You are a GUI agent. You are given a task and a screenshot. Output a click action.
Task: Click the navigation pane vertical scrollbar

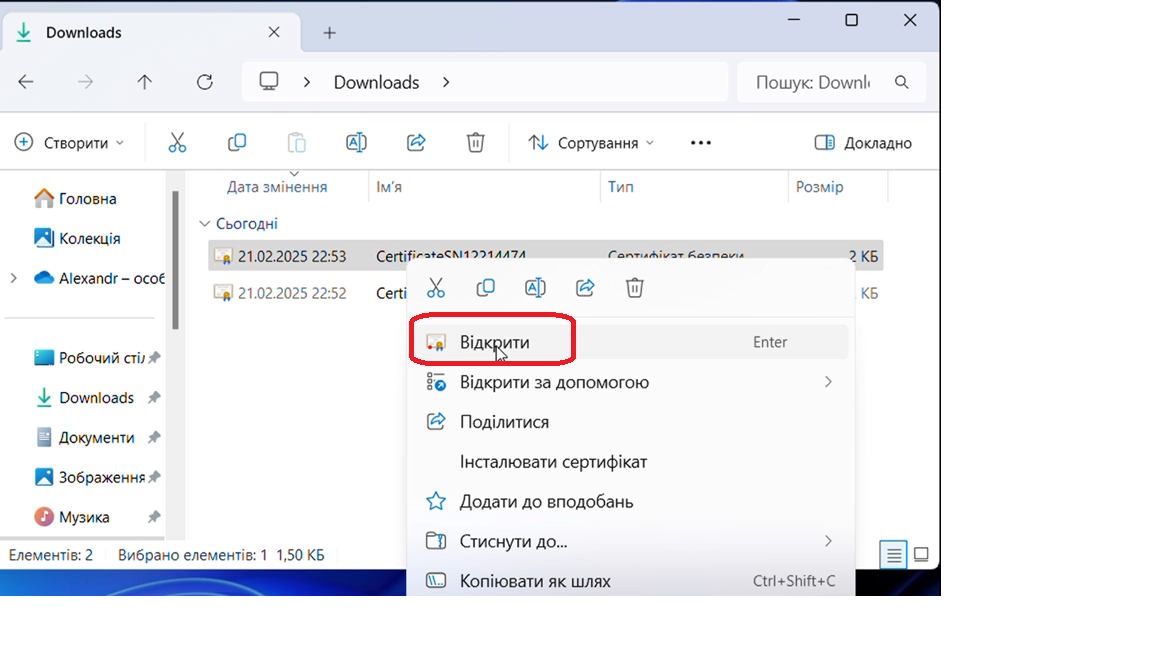(176, 260)
